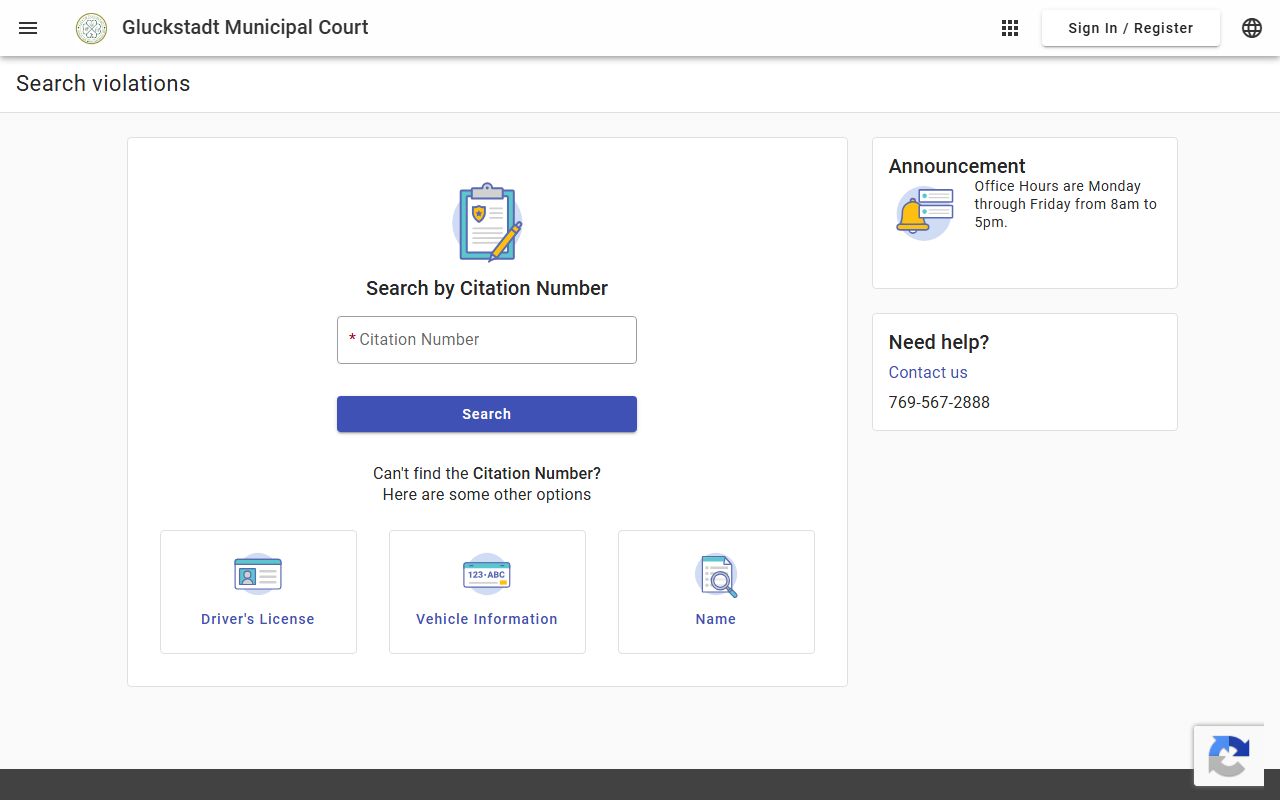The height and width of the screenshot is (800, 1280).
Task: Click the Need help? heading
Action: (x=939, y=342)
